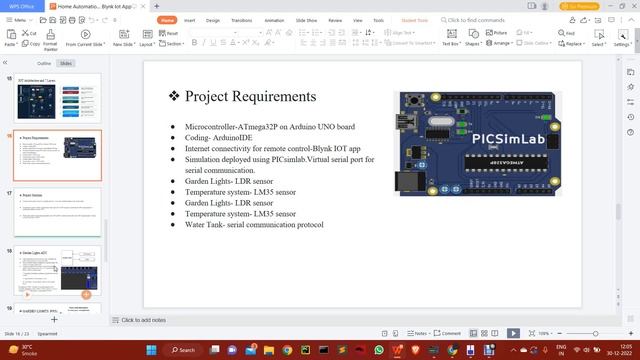Viewport: 640px width, 360px height.
Task: Switch to Reading view
Action: click(x=495, y=333)
